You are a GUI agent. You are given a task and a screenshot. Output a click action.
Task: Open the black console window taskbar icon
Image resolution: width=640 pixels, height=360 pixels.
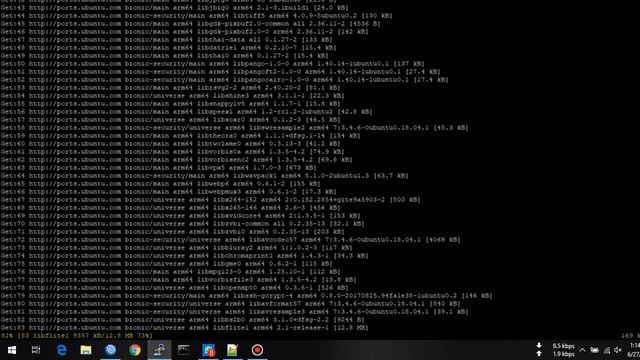coord(184,350)
